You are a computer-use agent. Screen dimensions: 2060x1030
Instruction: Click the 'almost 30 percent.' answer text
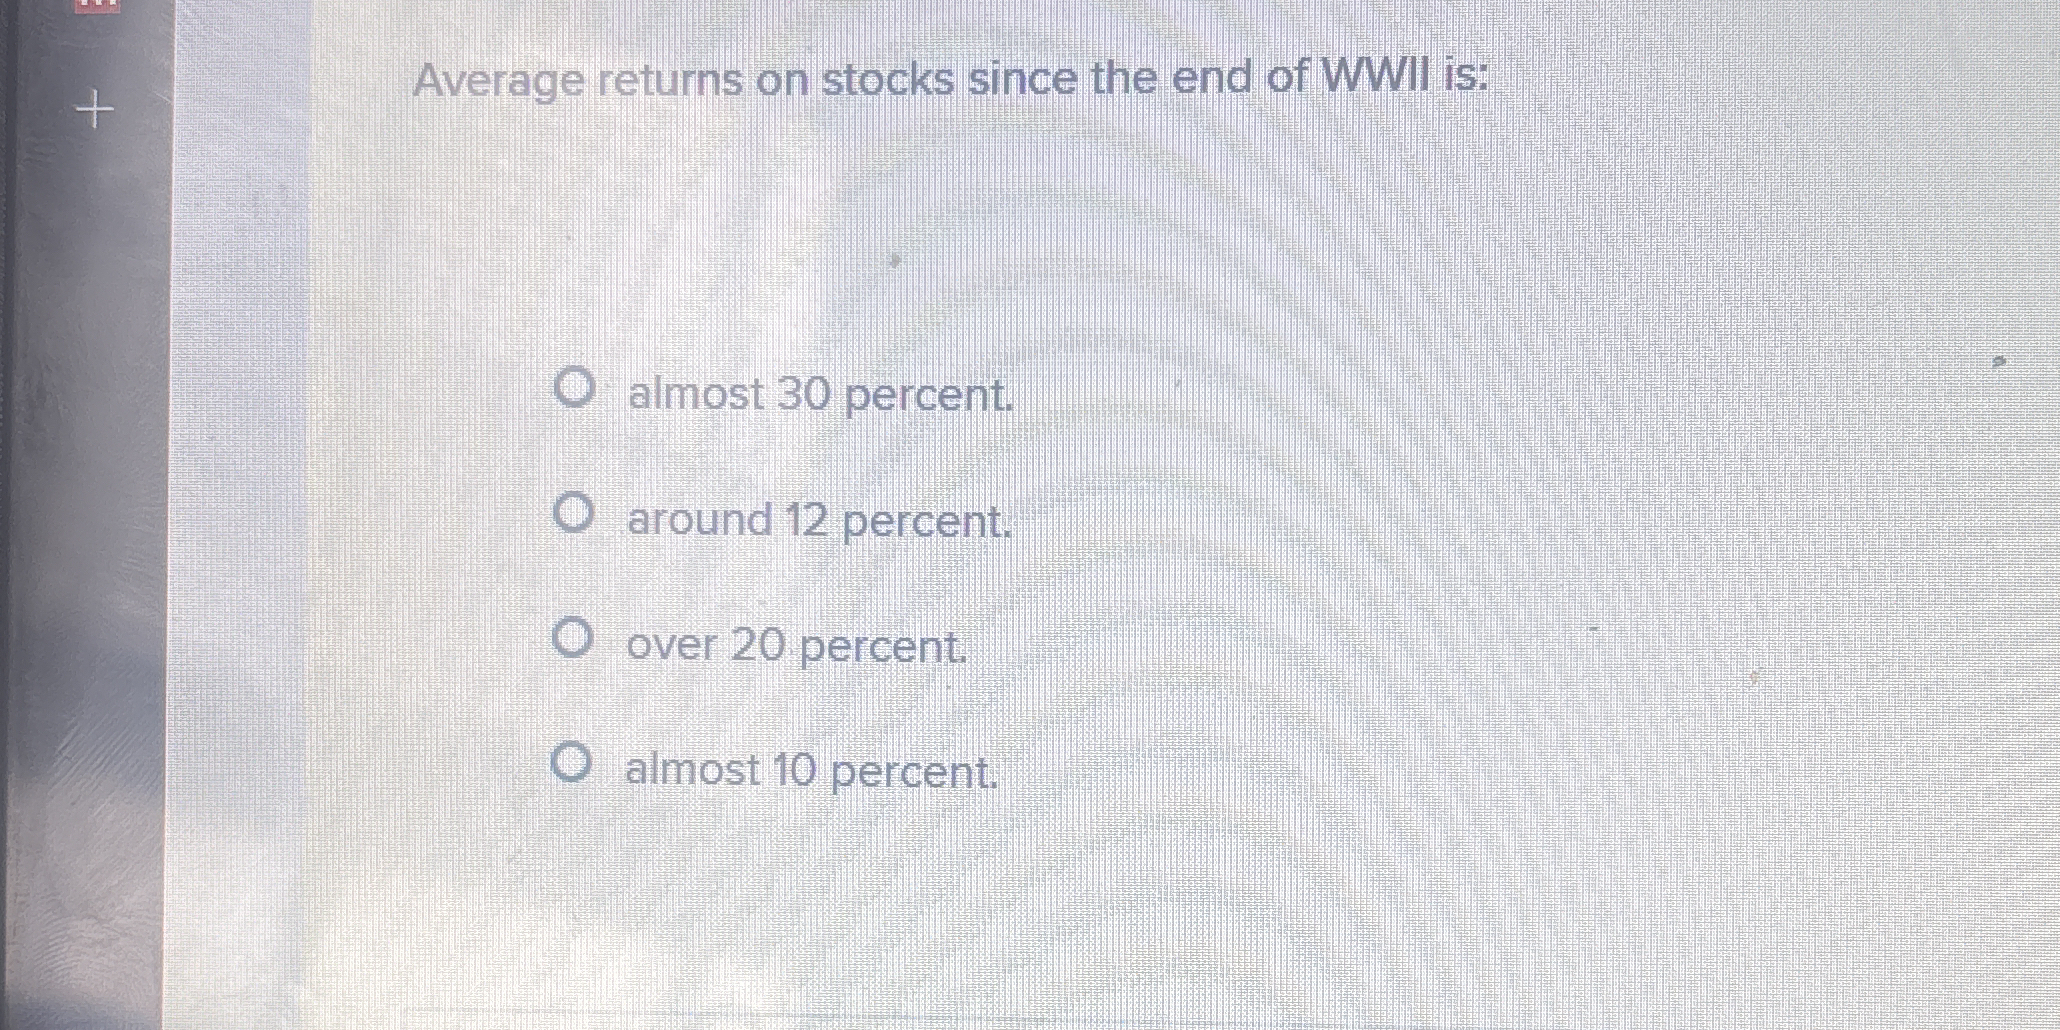pyautogui.click(x=820, y=394)
